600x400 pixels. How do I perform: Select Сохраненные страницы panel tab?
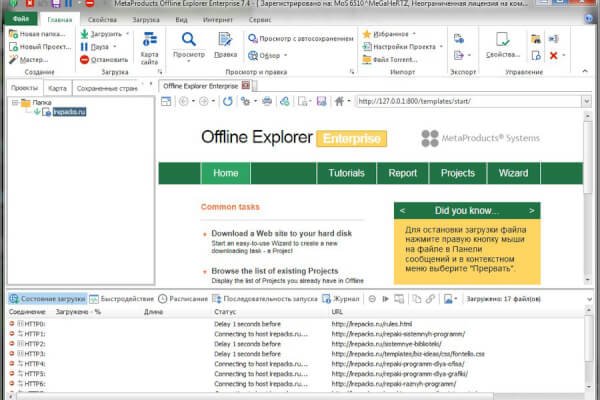click(x=107, y=88)
